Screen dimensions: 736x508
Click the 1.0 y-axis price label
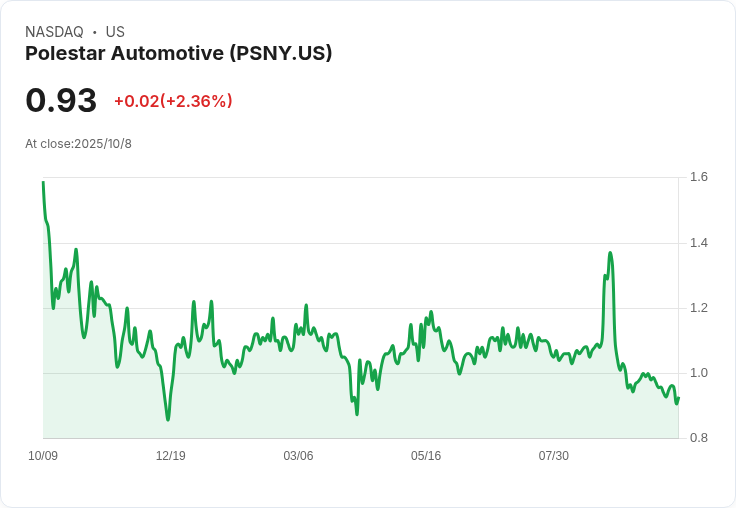699,373
